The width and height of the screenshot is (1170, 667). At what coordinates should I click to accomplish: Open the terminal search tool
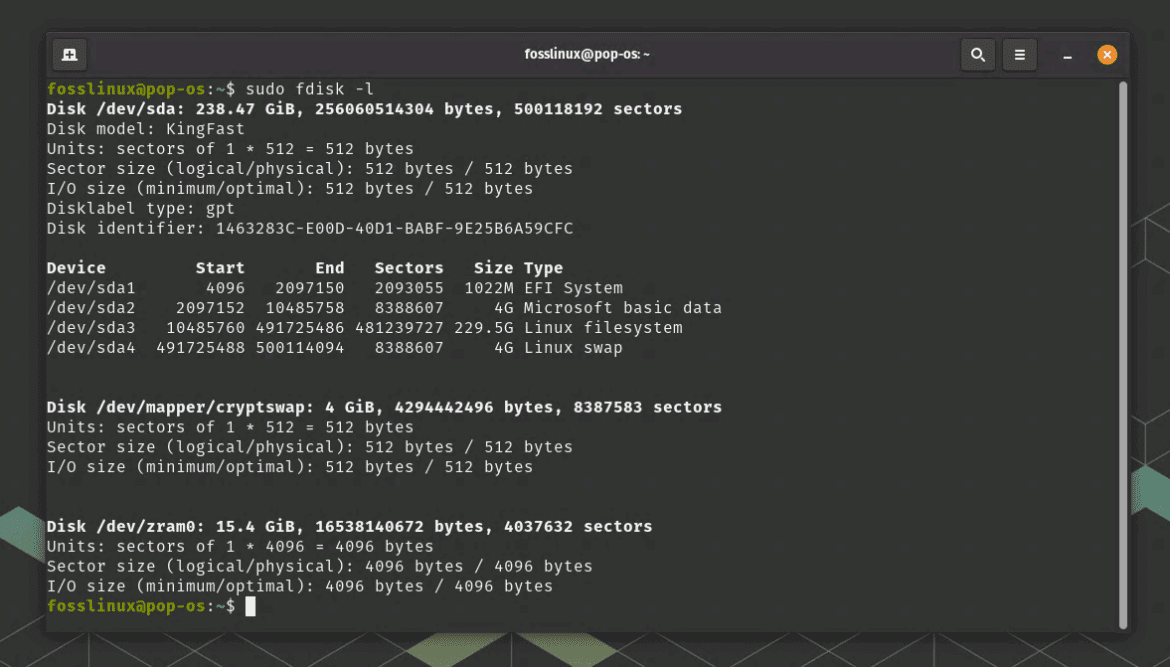point(978,55)
